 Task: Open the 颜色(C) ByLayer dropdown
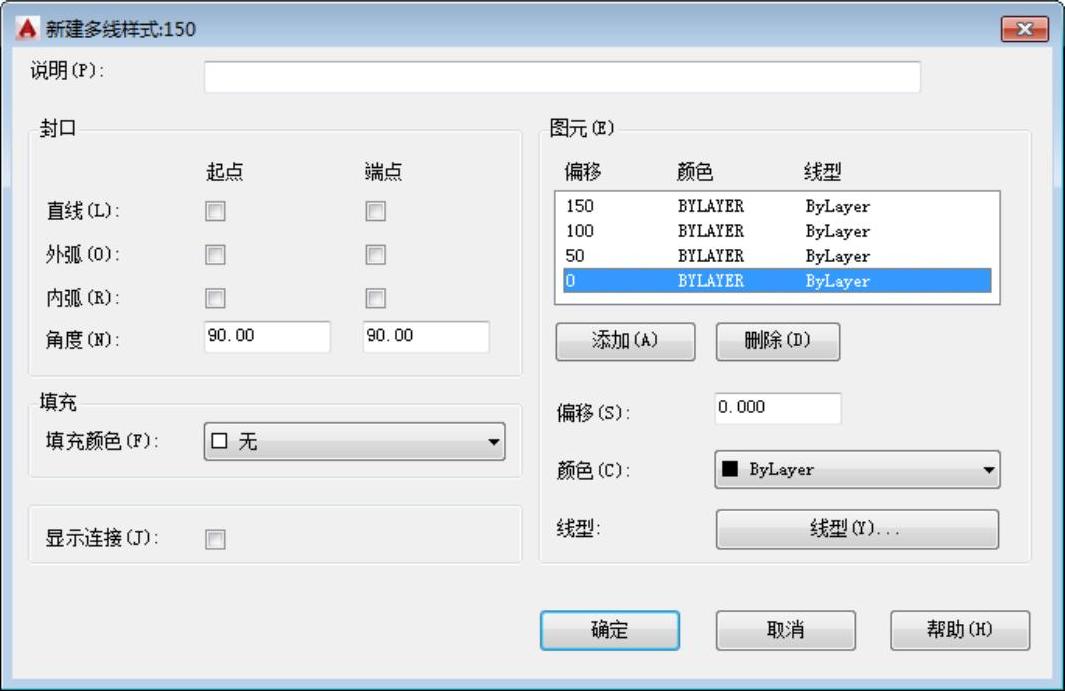857,469
